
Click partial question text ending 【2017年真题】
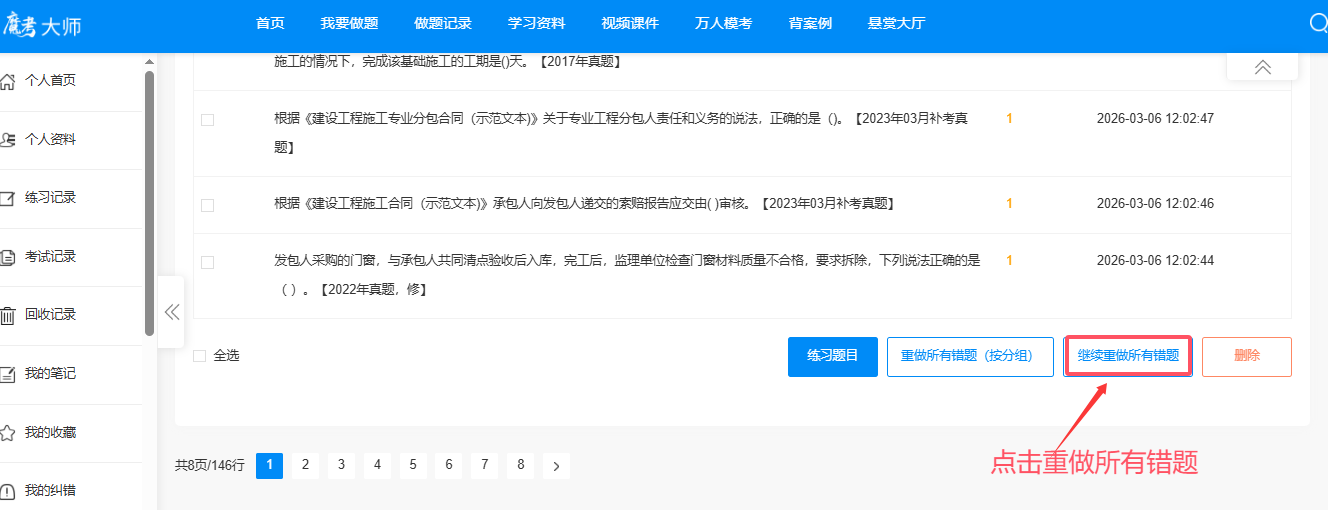point(449,62)
